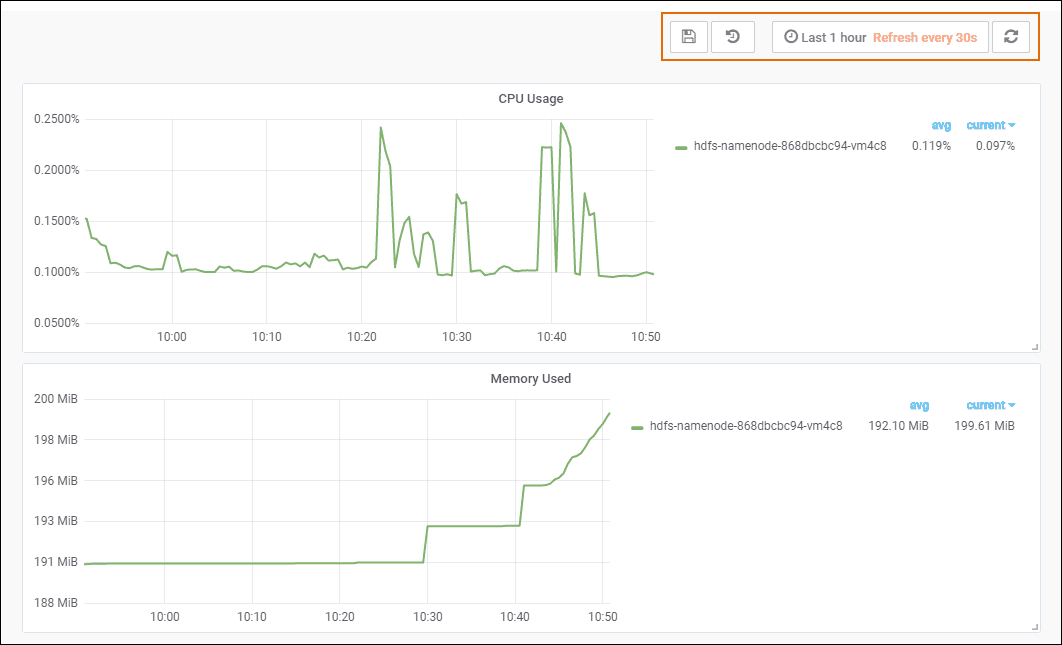The width and height of the screenshot is (1062, 645).
Task: Click current column header in CPU Usage legend
Action: [990, 125]
